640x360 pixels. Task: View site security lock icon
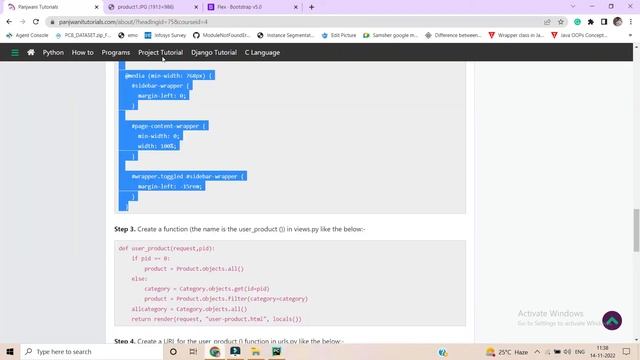point(52,22)
